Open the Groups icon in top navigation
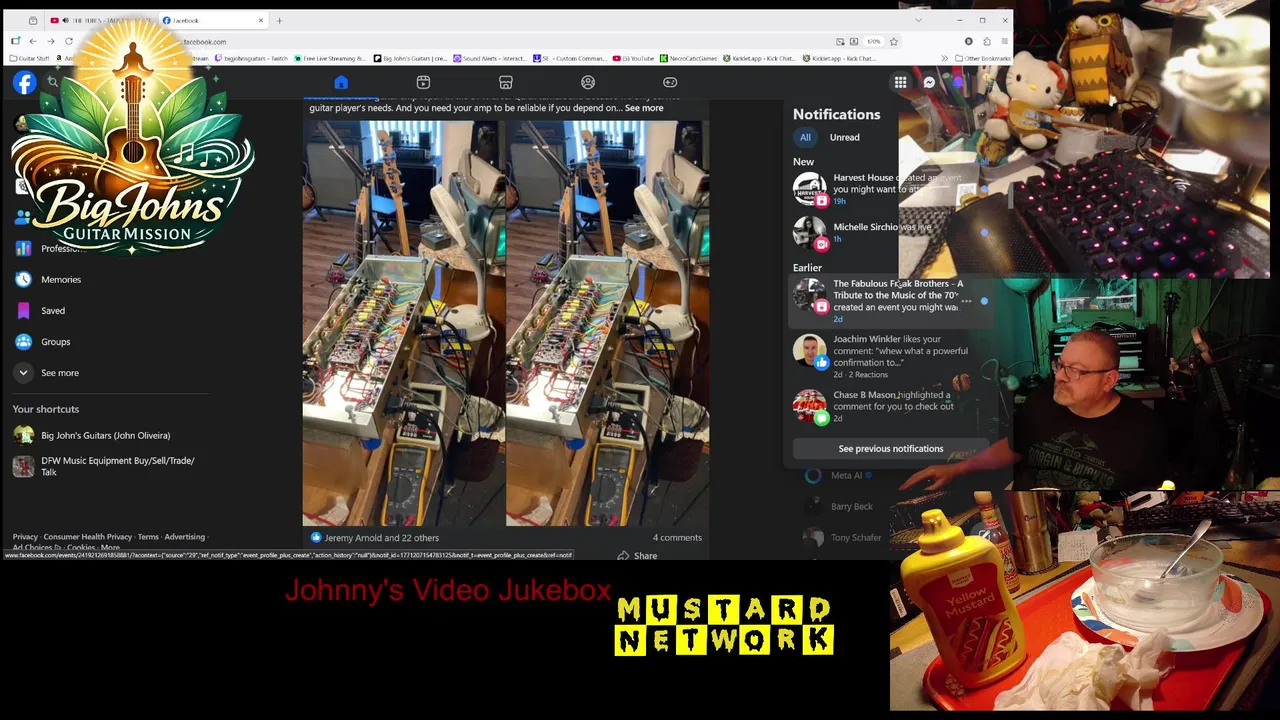This screenshot has width=1280, height=720. [x=588, y=83]
